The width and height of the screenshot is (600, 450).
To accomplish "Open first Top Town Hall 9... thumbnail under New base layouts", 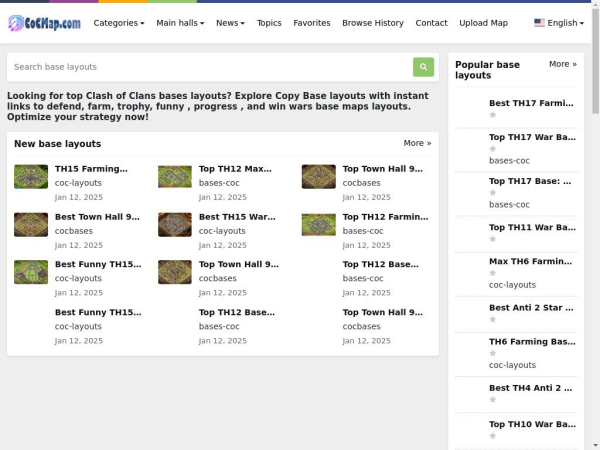I will pyautogui.click(x=319, y=177).
